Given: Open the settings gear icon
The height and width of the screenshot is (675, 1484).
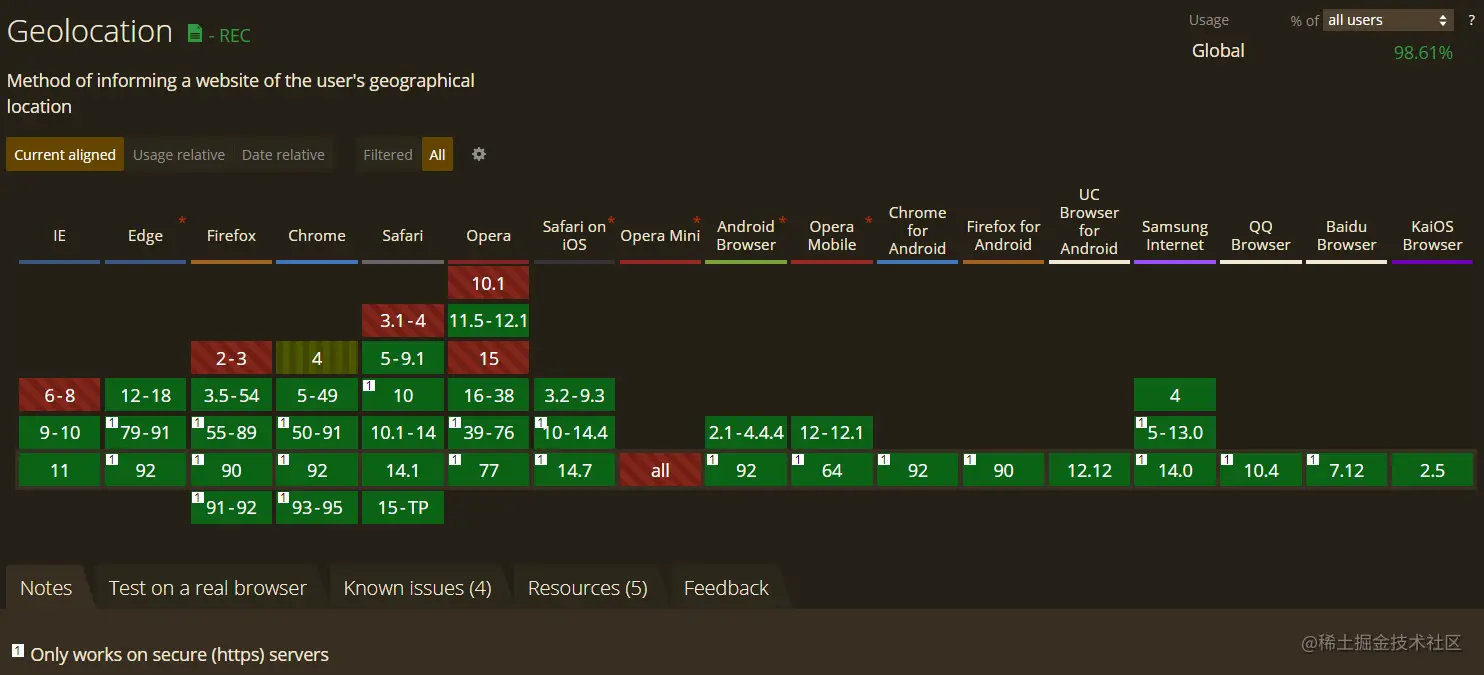Looking at the screenshot, I should coord(479,154).
